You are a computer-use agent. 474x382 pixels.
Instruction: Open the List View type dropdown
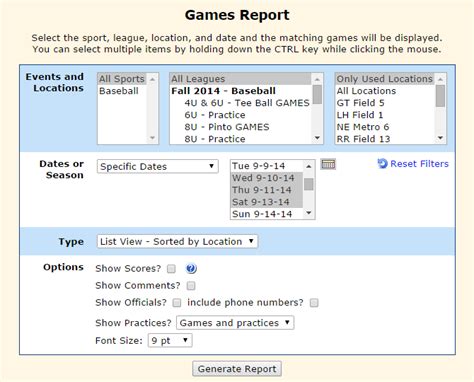(x=177, y=241)
